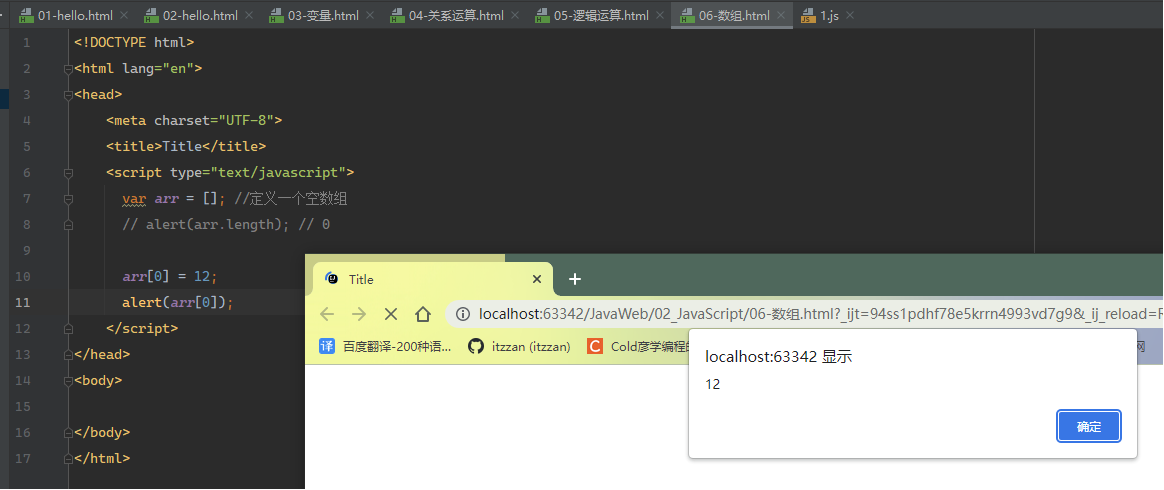This screenshot has height=490, width=1164.
Task: Click the HTML file icon on 03-变量.html tab
Action: click(x=277, y=16)
